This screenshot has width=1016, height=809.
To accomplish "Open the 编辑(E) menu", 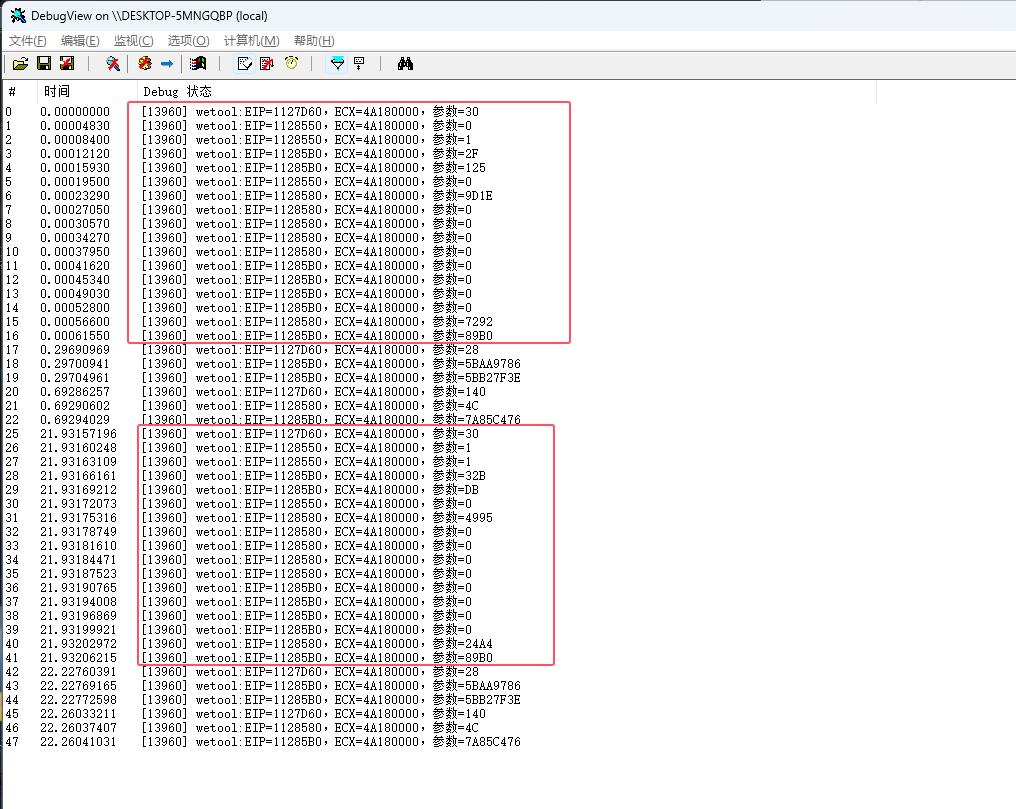I will 80,41.
